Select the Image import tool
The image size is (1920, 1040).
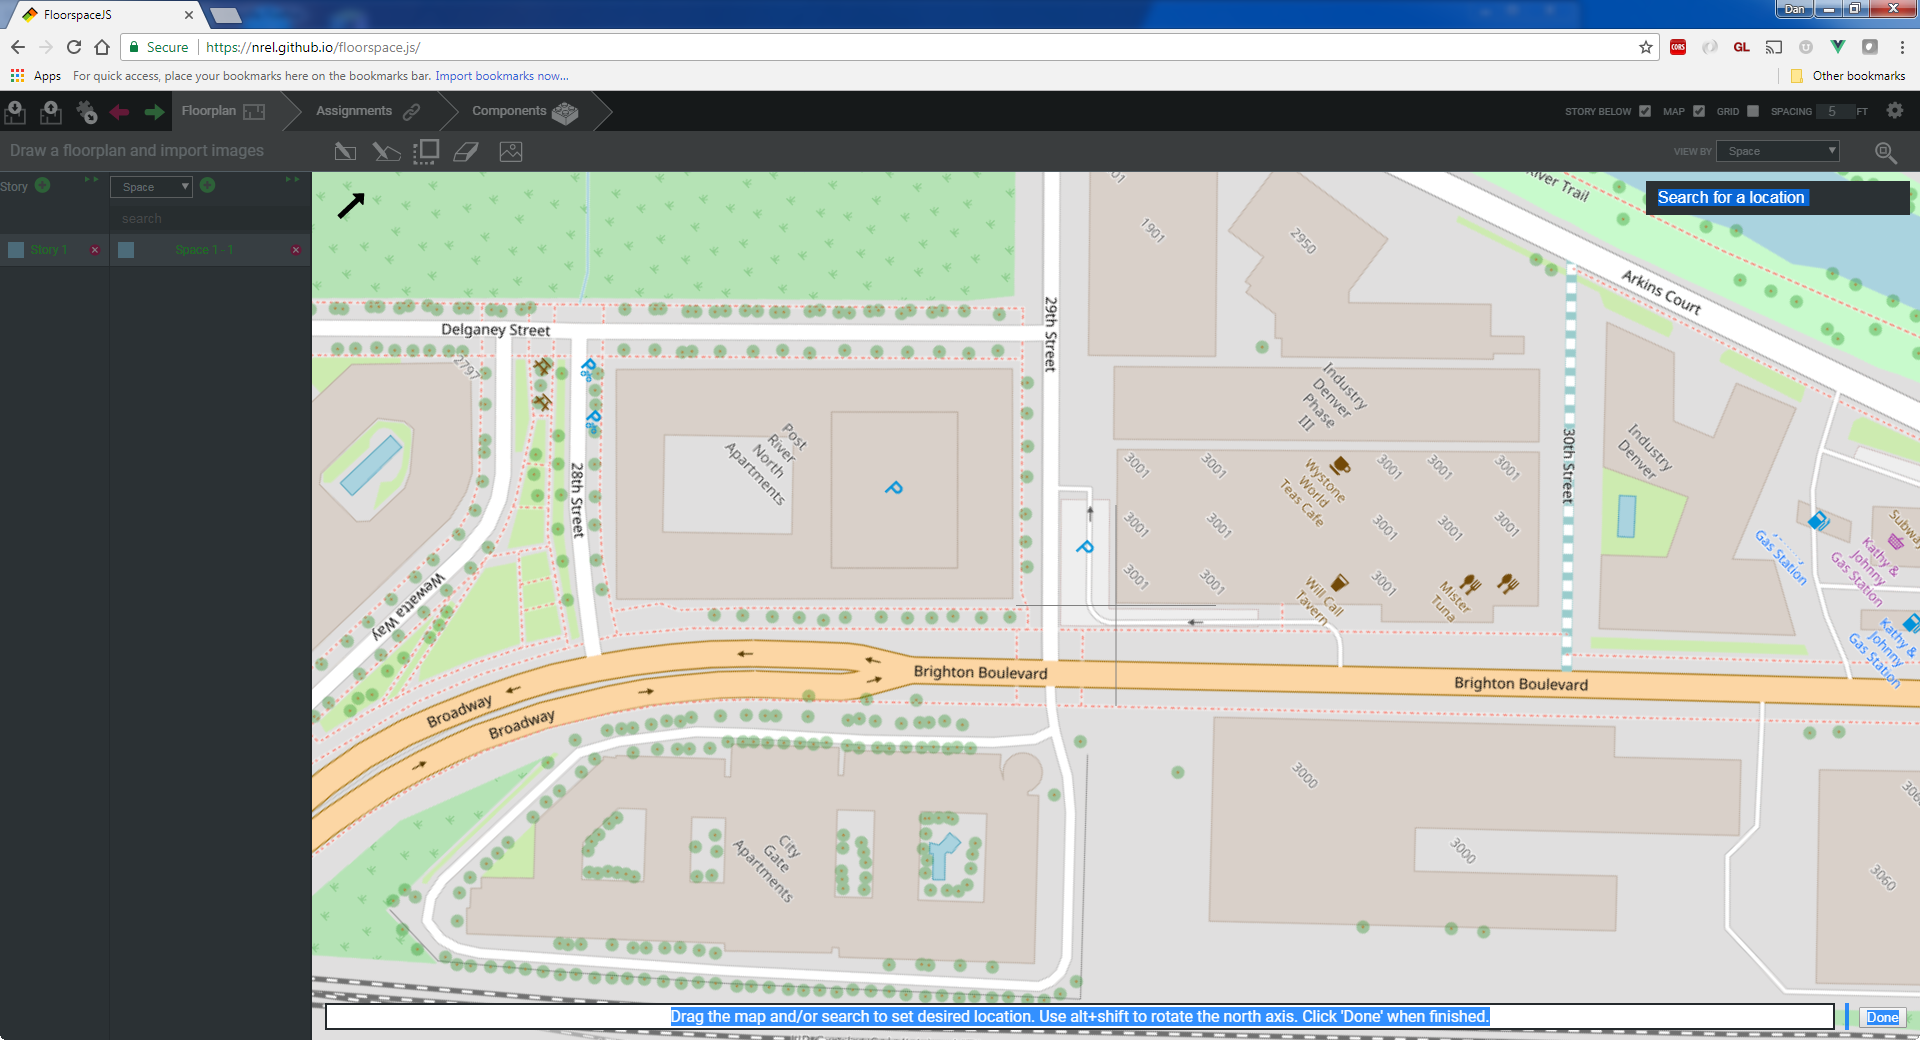tap(511, 152)
